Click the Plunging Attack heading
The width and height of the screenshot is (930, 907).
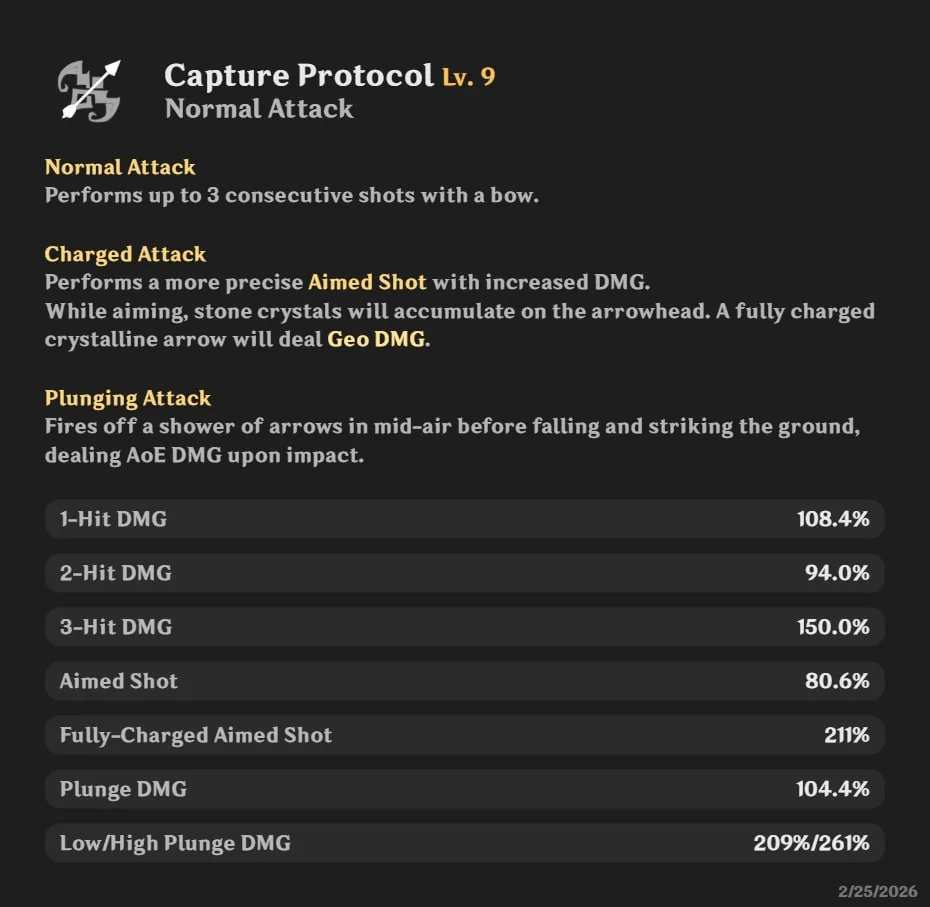coord(128,398)
